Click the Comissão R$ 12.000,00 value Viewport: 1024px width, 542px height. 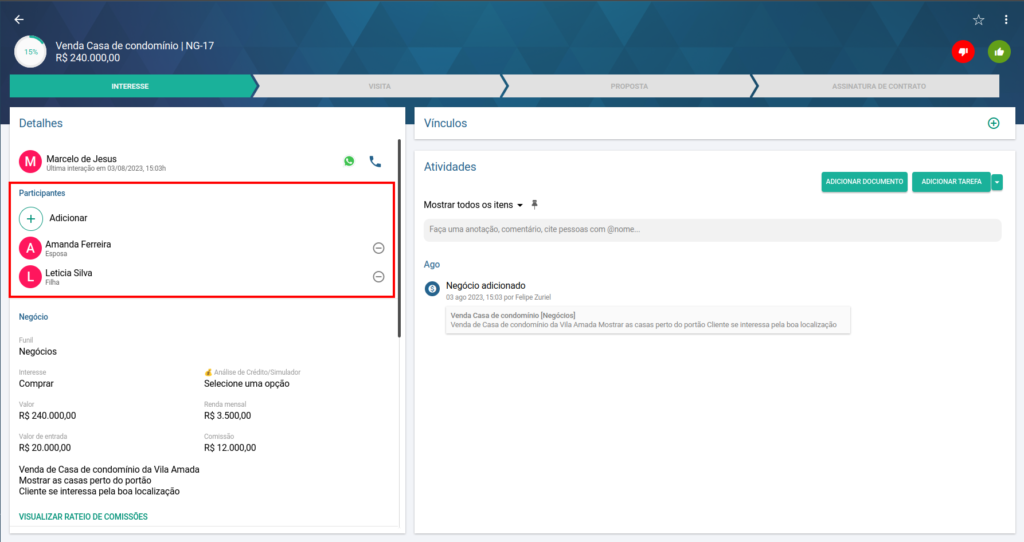point(230,448)
